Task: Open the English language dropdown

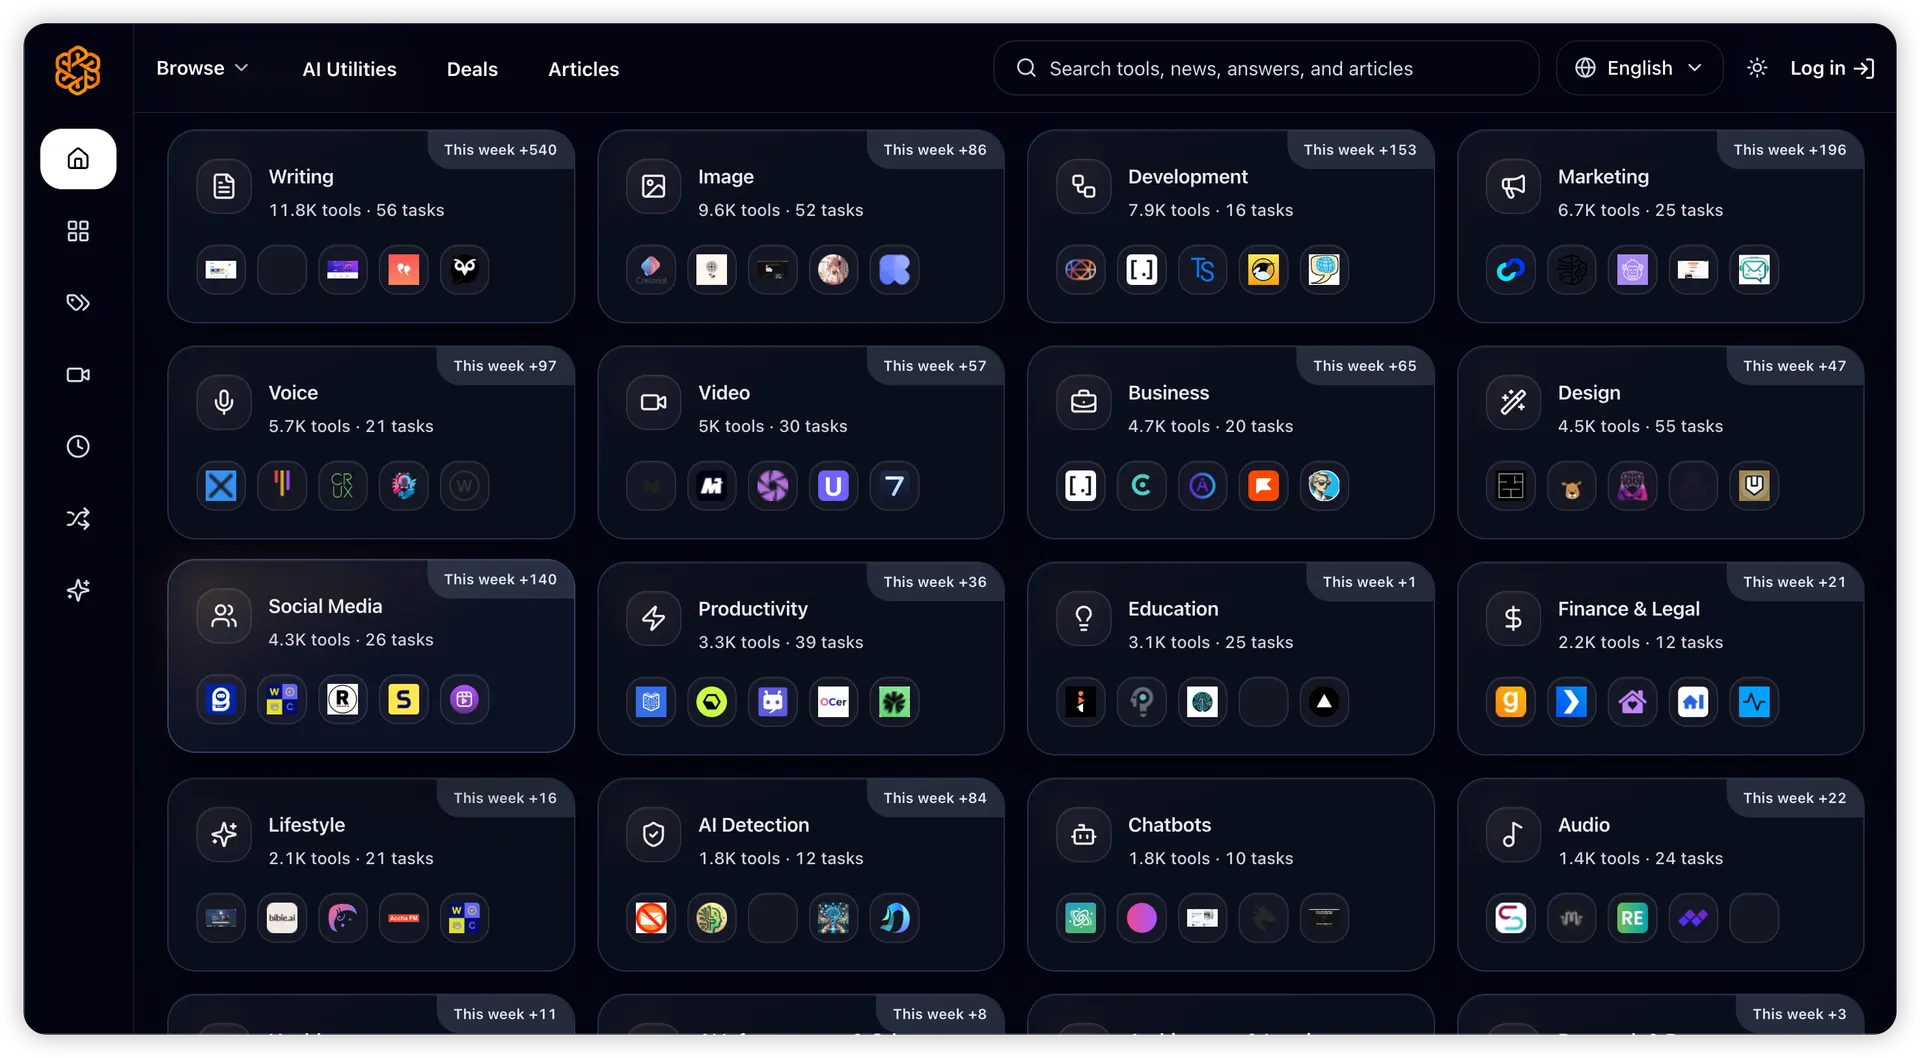Action: 1639,68
